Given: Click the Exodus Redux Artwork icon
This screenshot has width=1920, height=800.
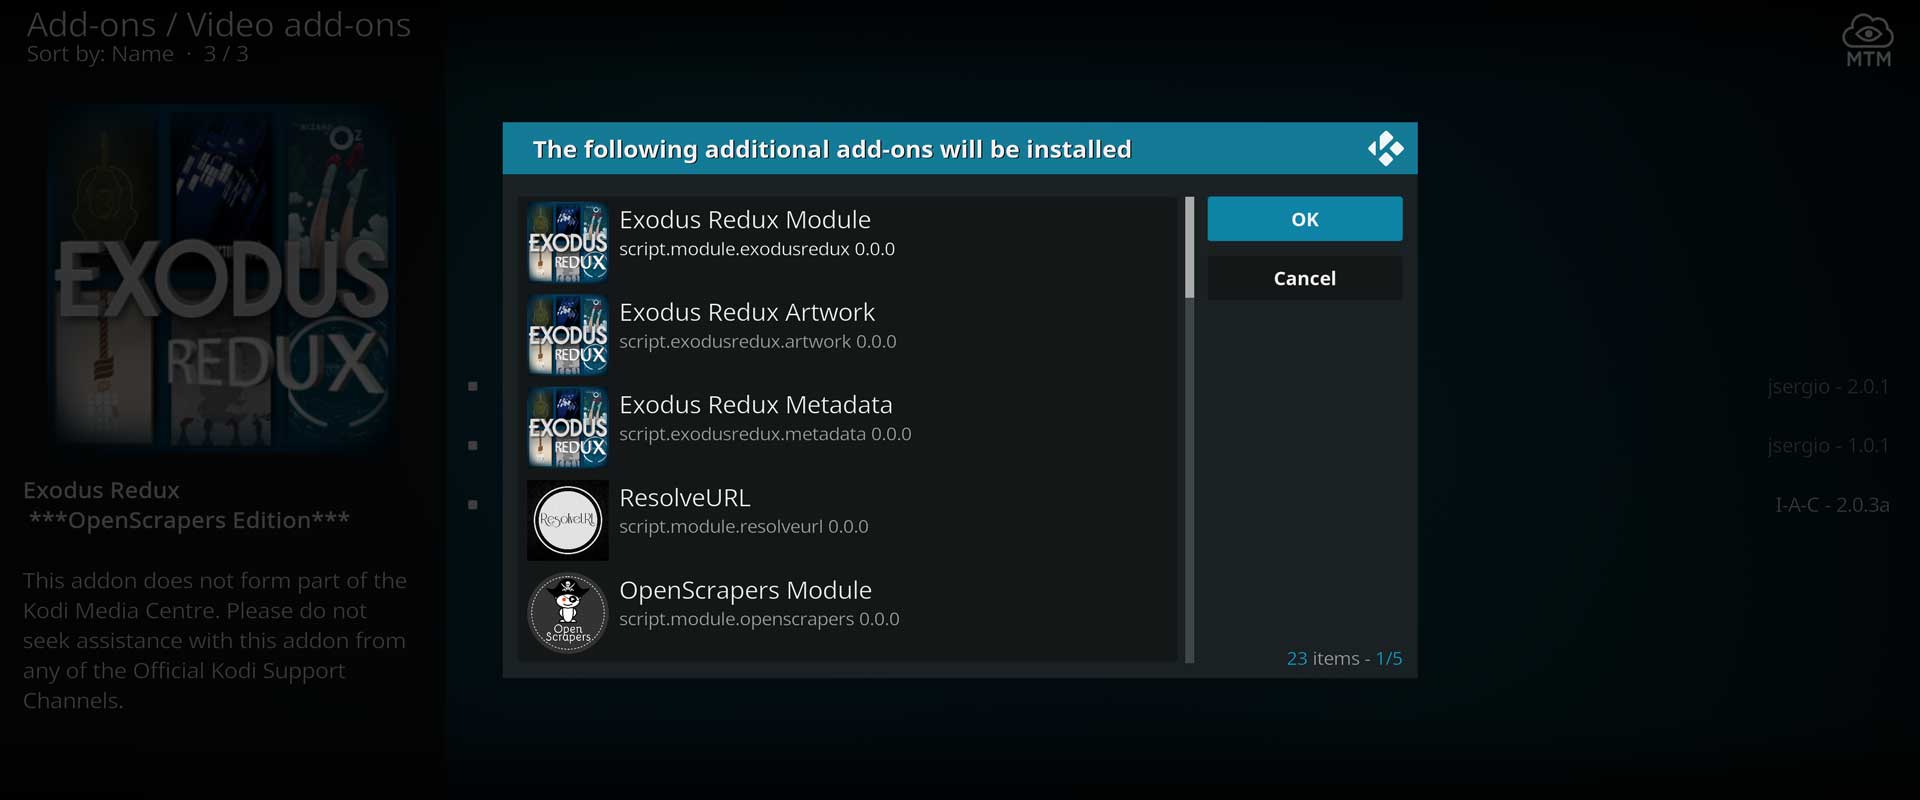Looking at the screenshot, I should (x=567, y=335).
